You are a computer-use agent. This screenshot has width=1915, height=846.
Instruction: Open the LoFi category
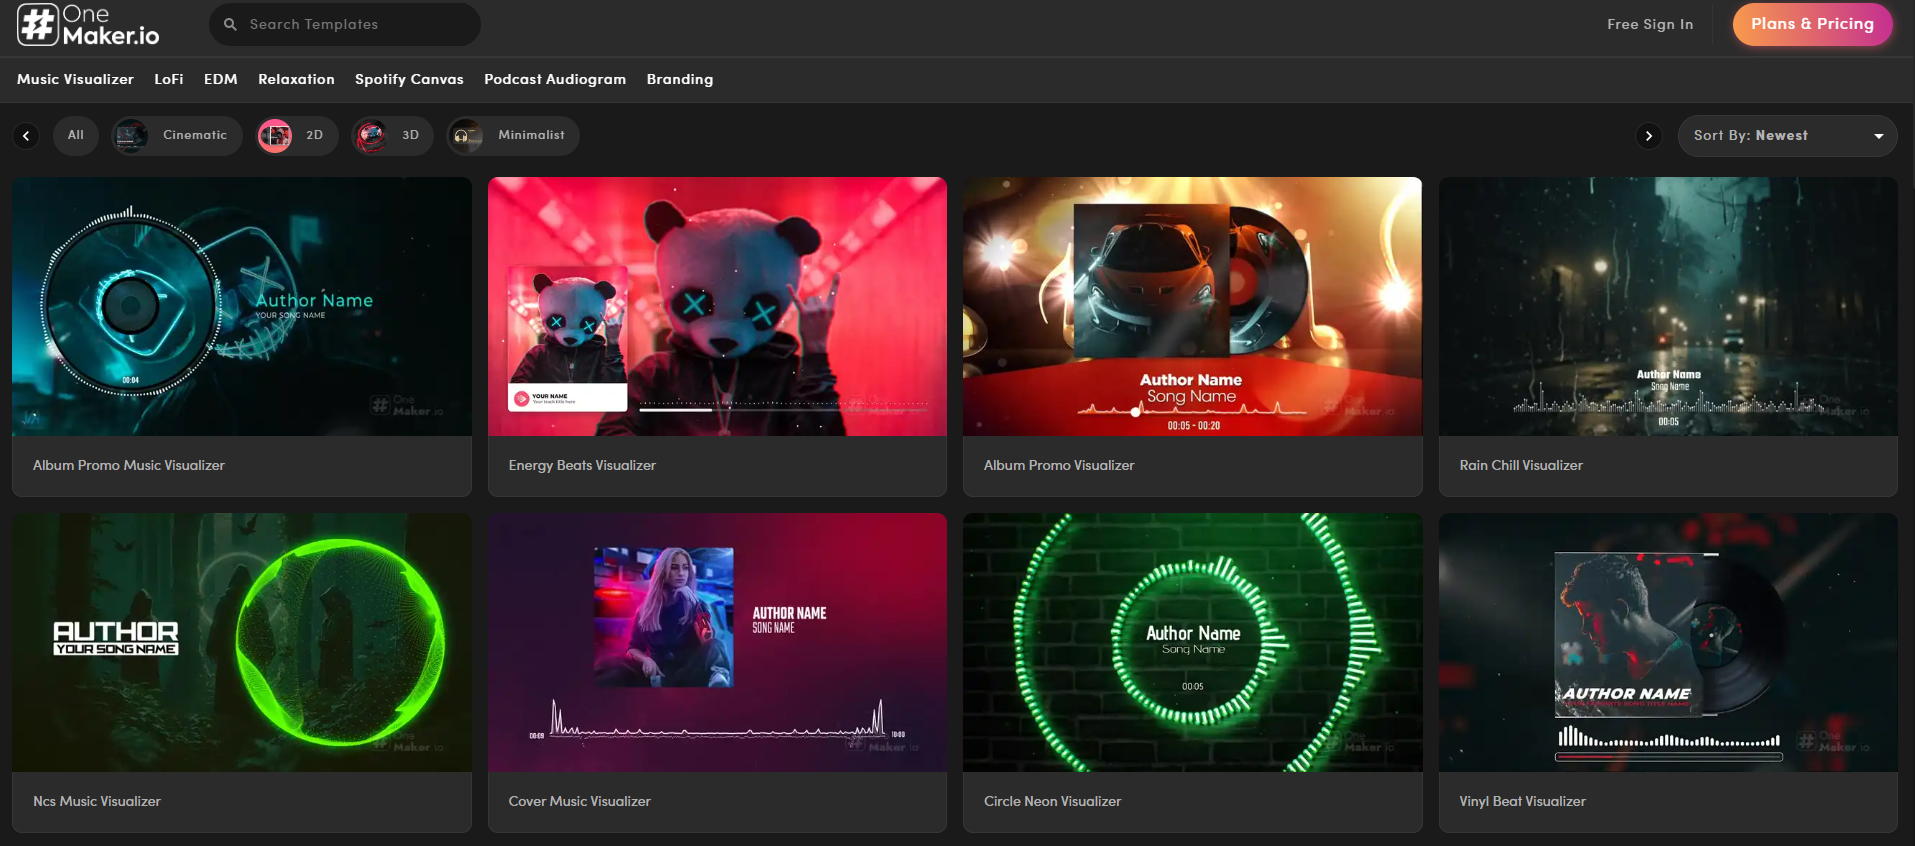point(169,79)
